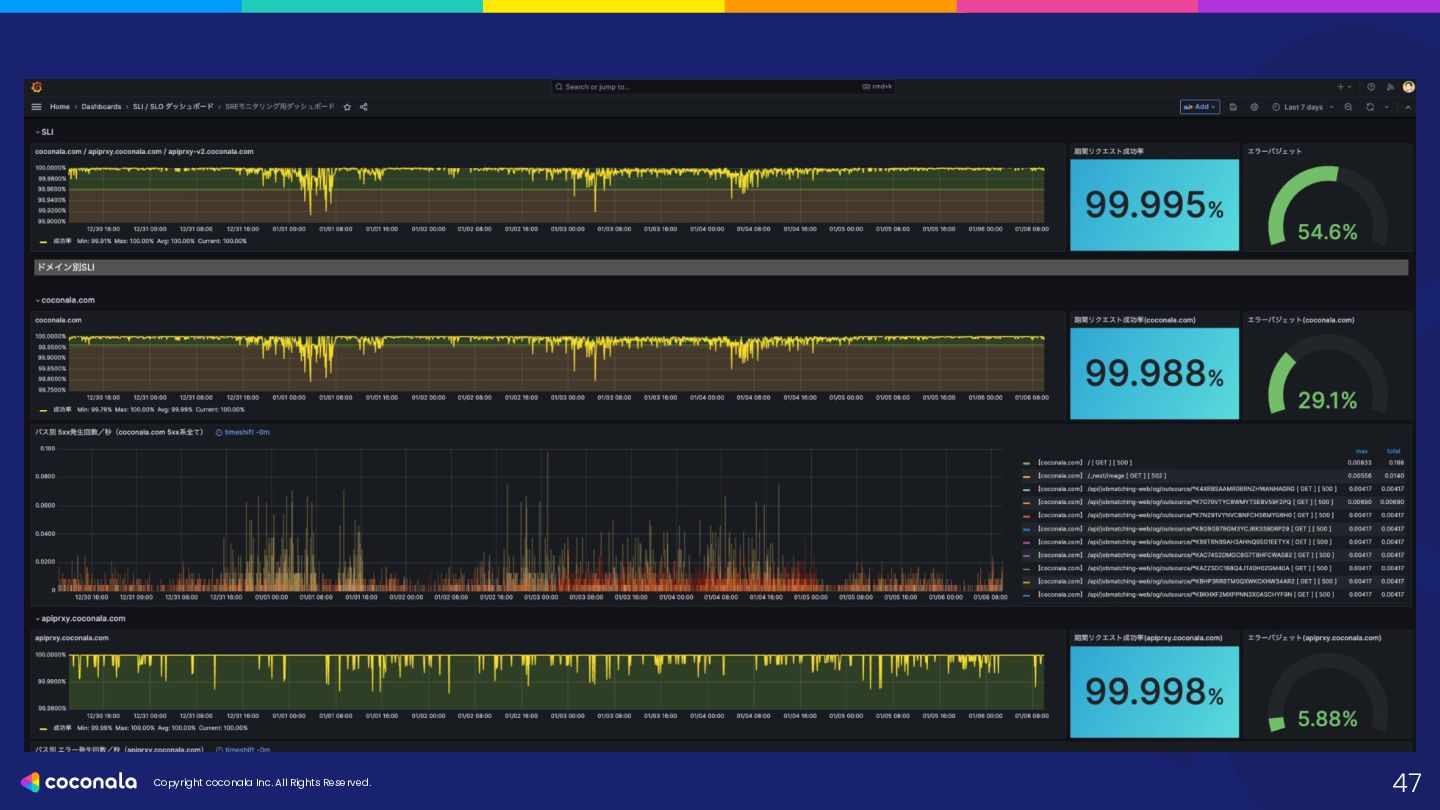Zoom out the time range
Viewport: 1440px width, 810px height.
pyautogui.click(x=1348, y=107)
